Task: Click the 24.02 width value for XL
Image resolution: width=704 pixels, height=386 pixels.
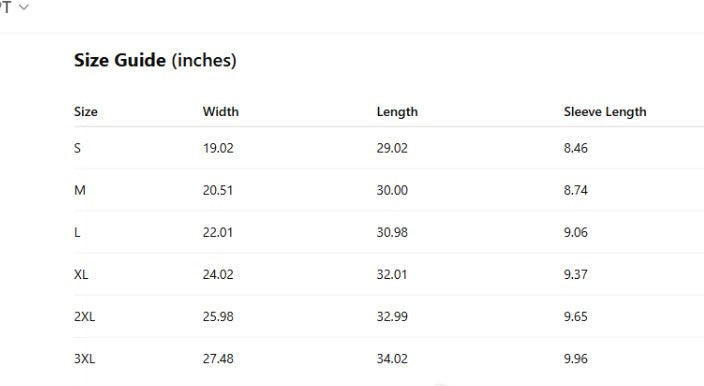Action: pos(218,274)
